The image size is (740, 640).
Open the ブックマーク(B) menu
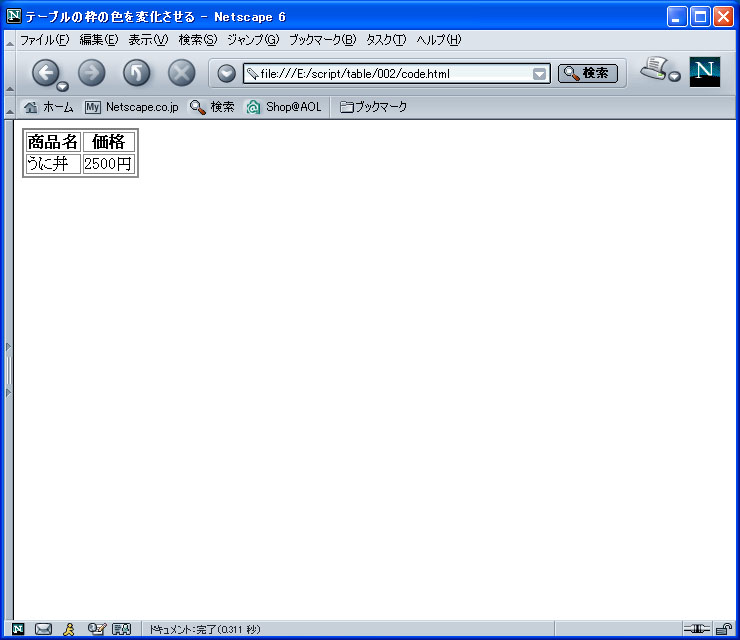coord(323,40)
